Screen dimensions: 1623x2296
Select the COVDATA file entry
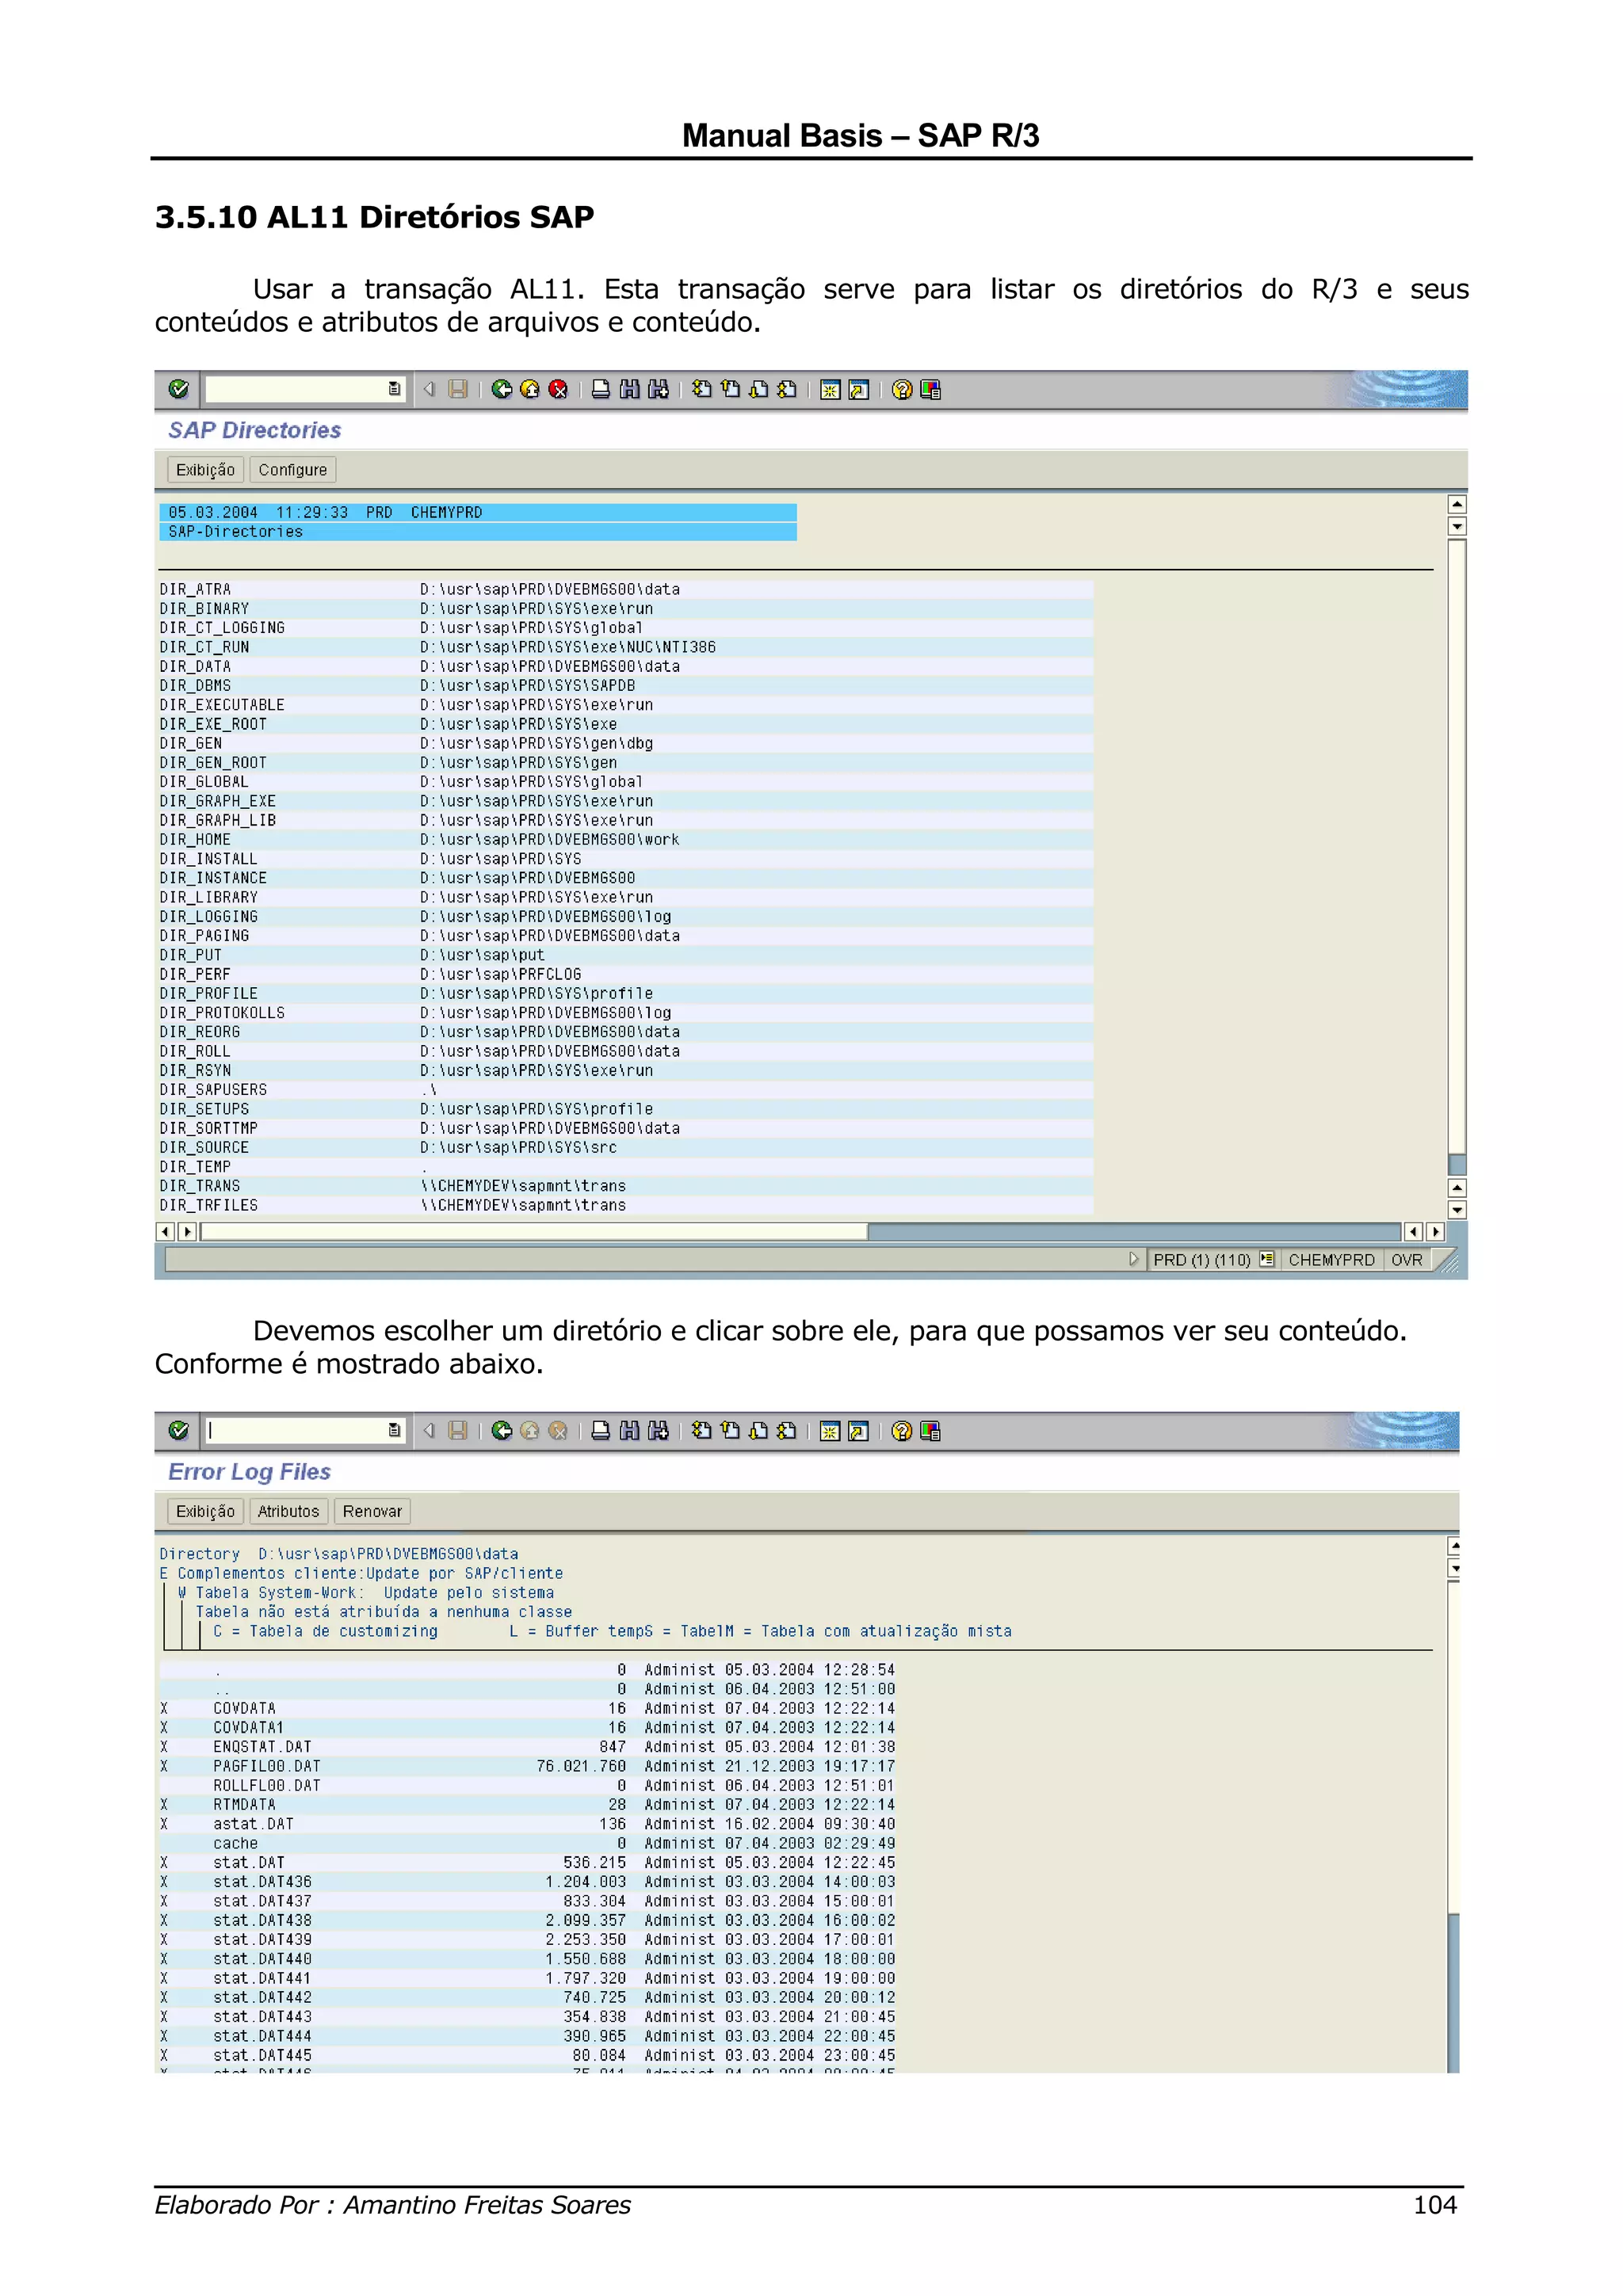click(x=528, y=1708)
